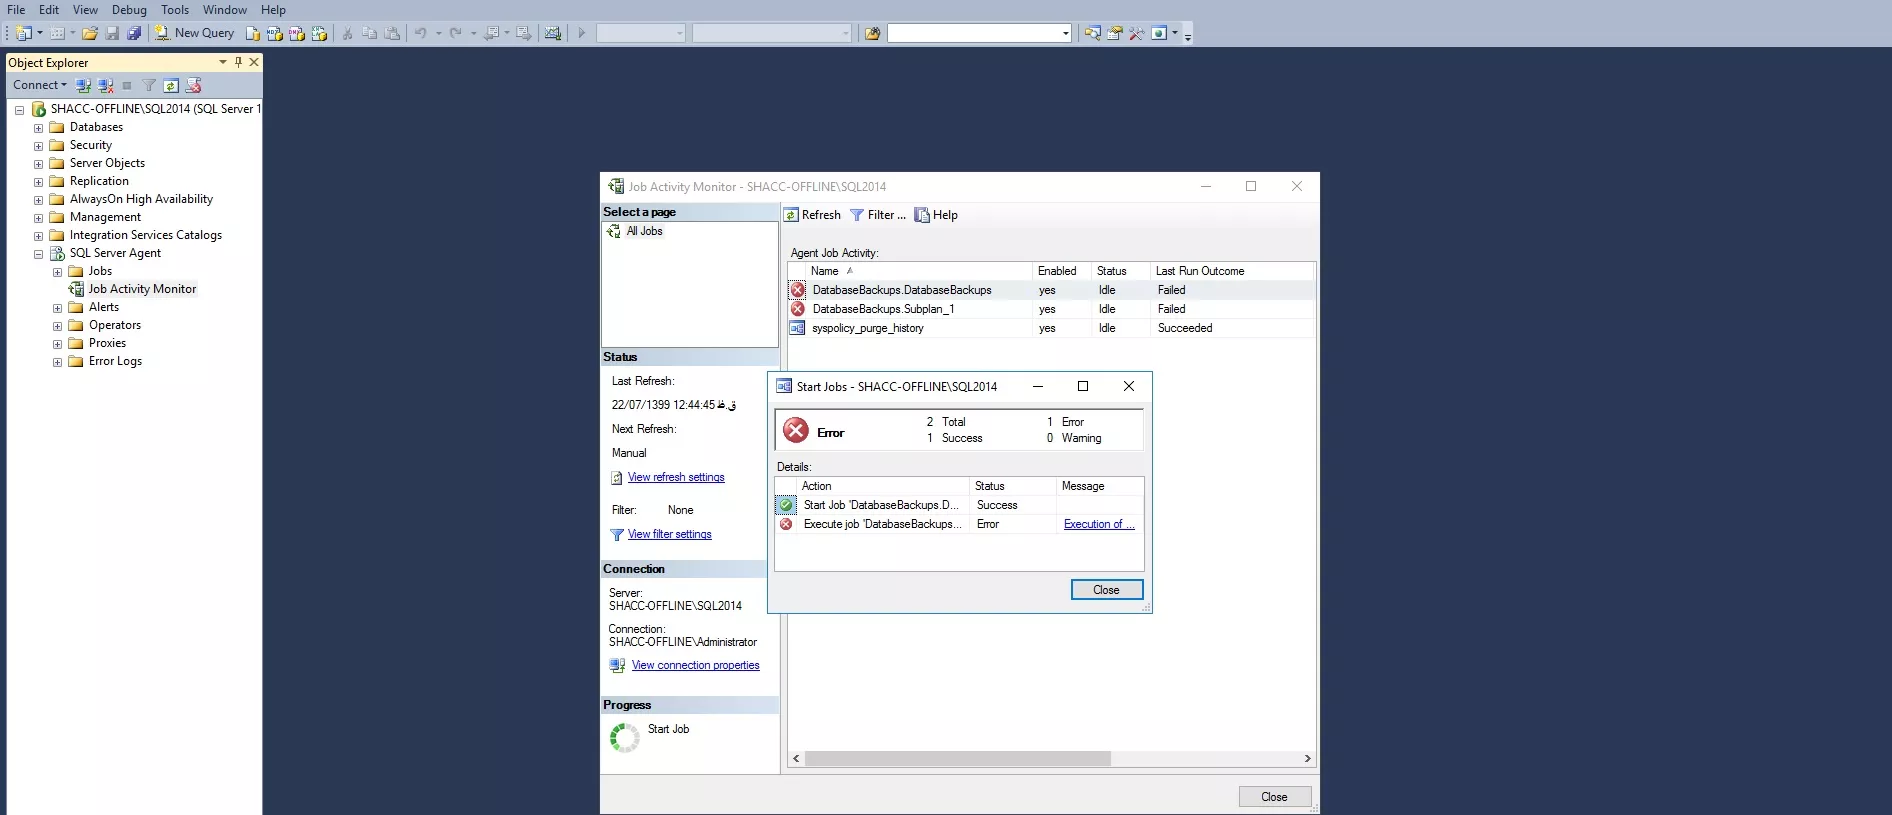Select the Replication folder in Object Explorer
The image size is (1892, 815).
point(99,181)
